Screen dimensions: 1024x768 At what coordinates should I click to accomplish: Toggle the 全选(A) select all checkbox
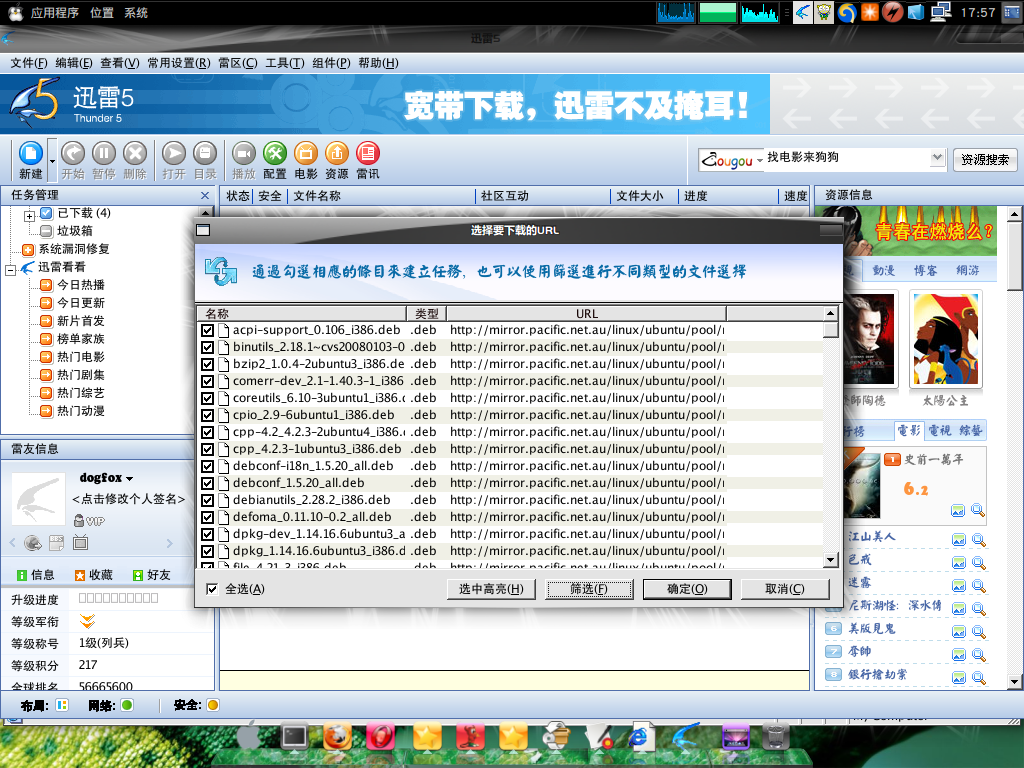(x=212, y=589)
